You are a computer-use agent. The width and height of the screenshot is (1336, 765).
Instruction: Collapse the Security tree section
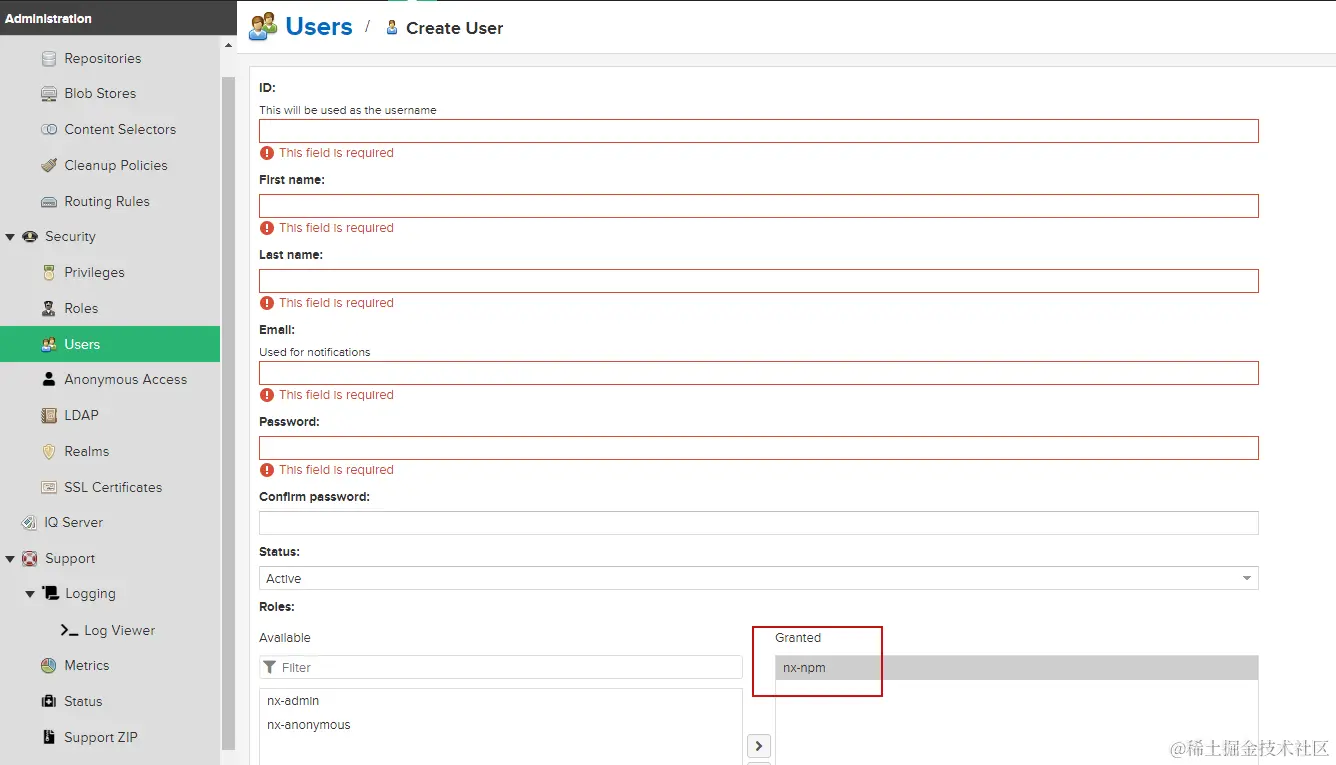(x=10, y=237)
